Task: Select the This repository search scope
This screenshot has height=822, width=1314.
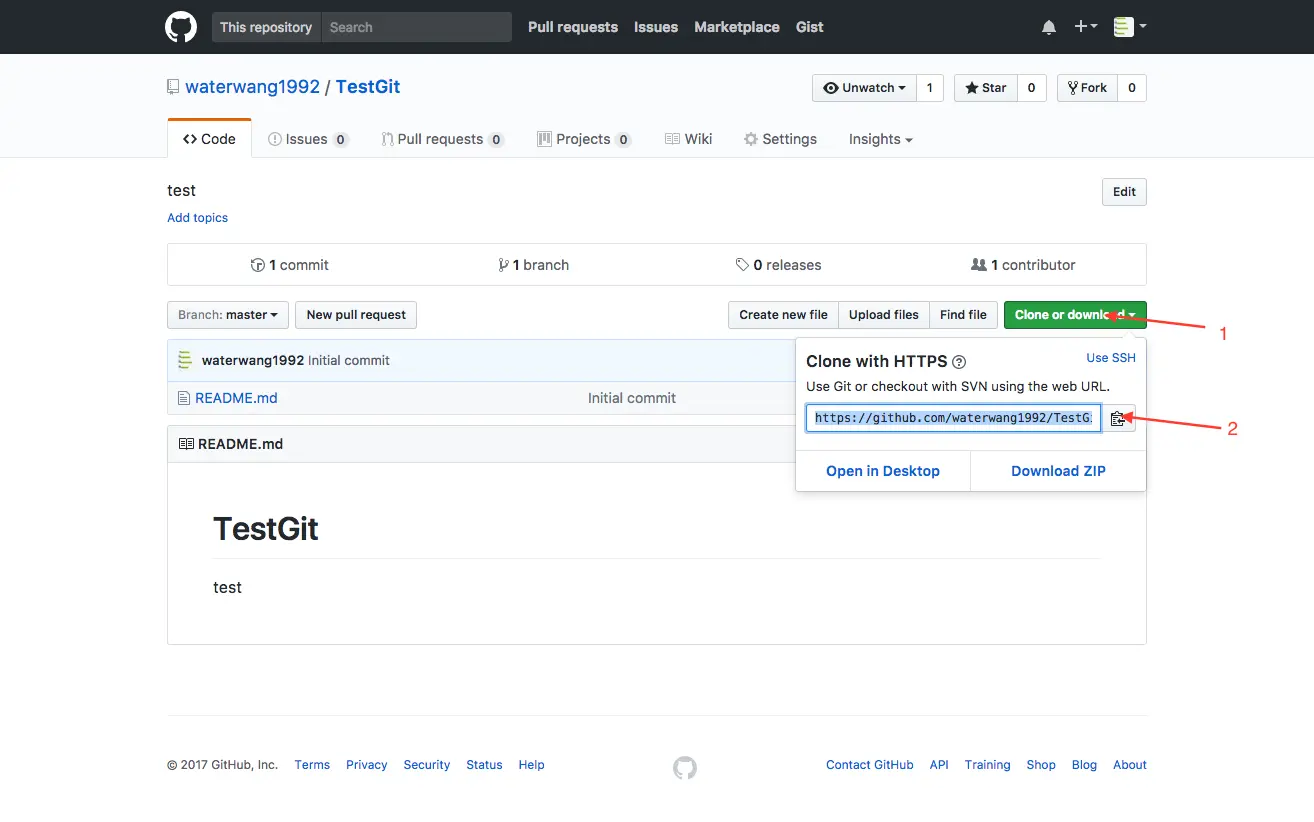Action: pos(266,27)
